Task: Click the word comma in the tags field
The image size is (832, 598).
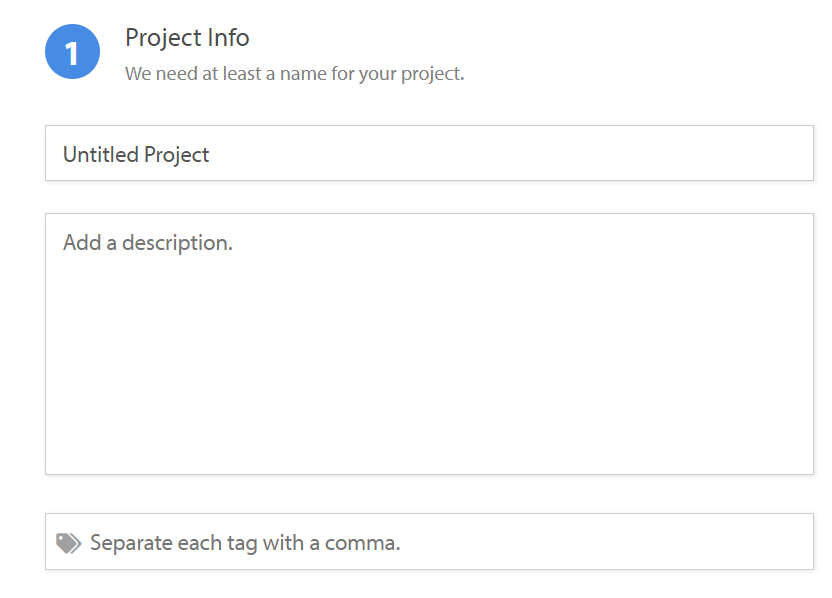Action: tap(362, 544)
